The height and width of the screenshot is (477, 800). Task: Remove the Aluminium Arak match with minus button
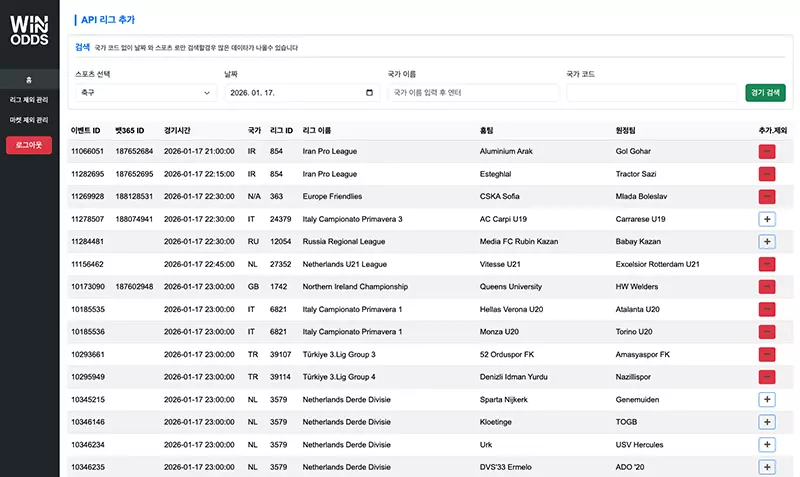coord(766,152)
